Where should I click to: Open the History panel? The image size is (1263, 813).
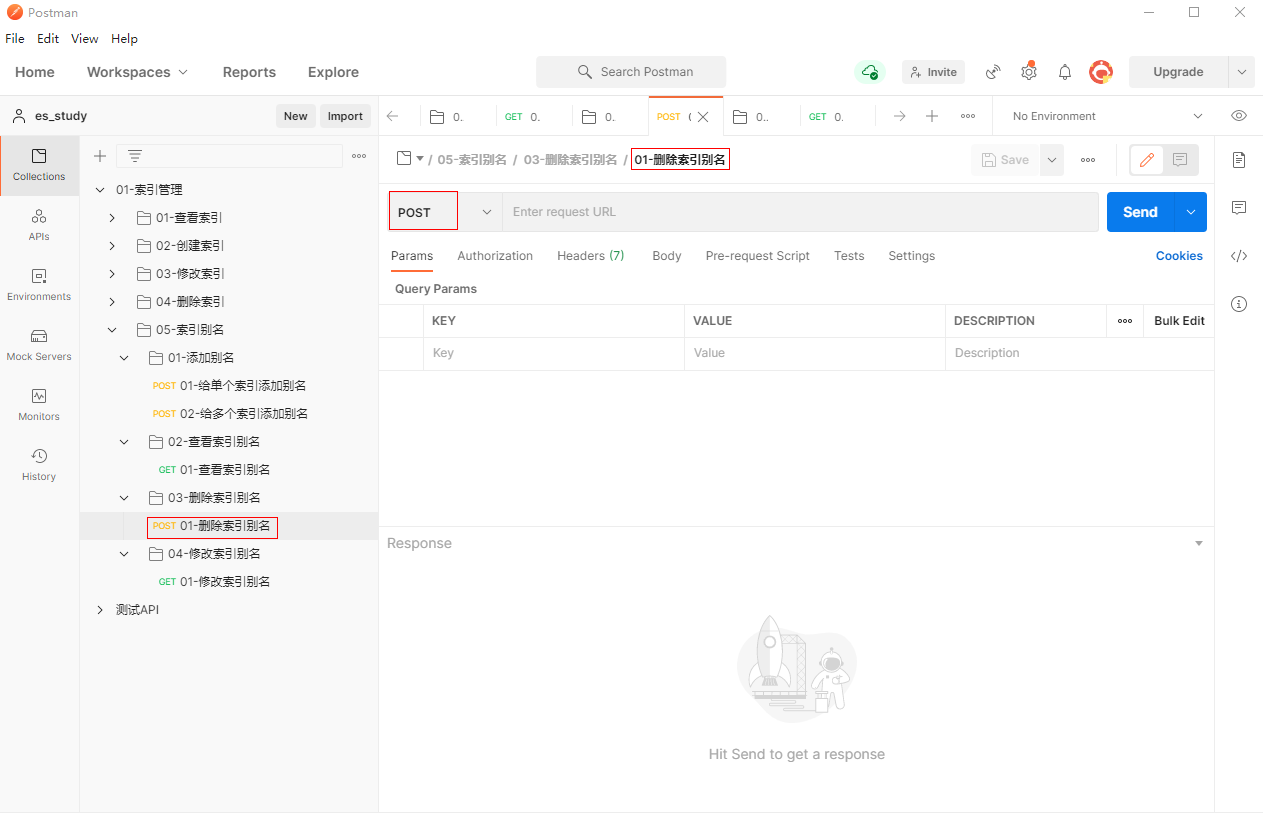tap(39, 465)
